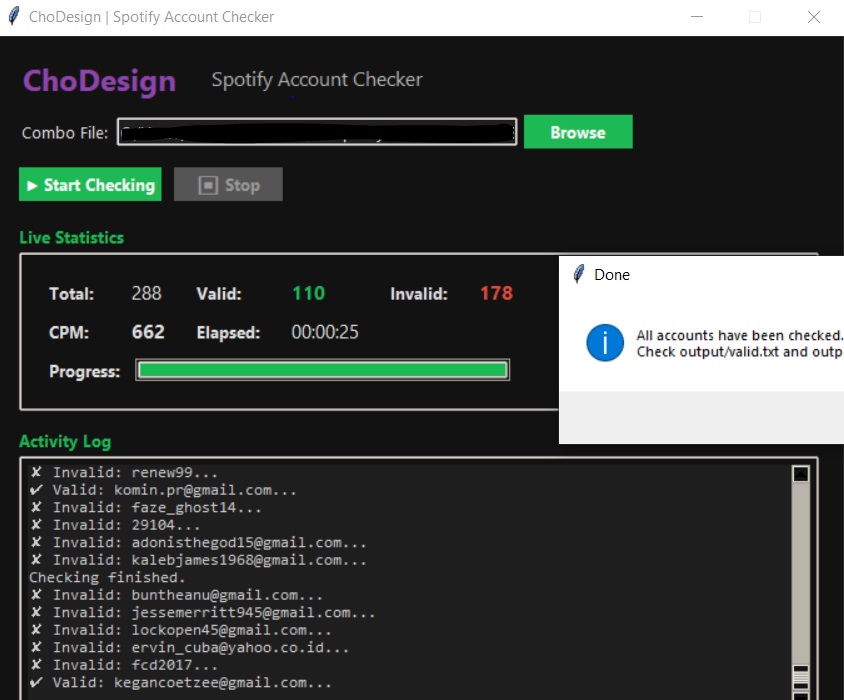Select log line Invalid: adonisthegod15@gmail.com
Image resolution: width=844 pixels, height=700 pixels.
coord(198,543)
